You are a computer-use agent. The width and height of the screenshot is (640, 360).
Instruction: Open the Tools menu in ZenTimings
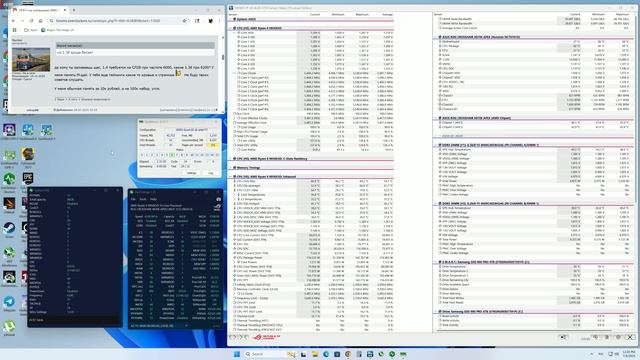coord(143,199)
